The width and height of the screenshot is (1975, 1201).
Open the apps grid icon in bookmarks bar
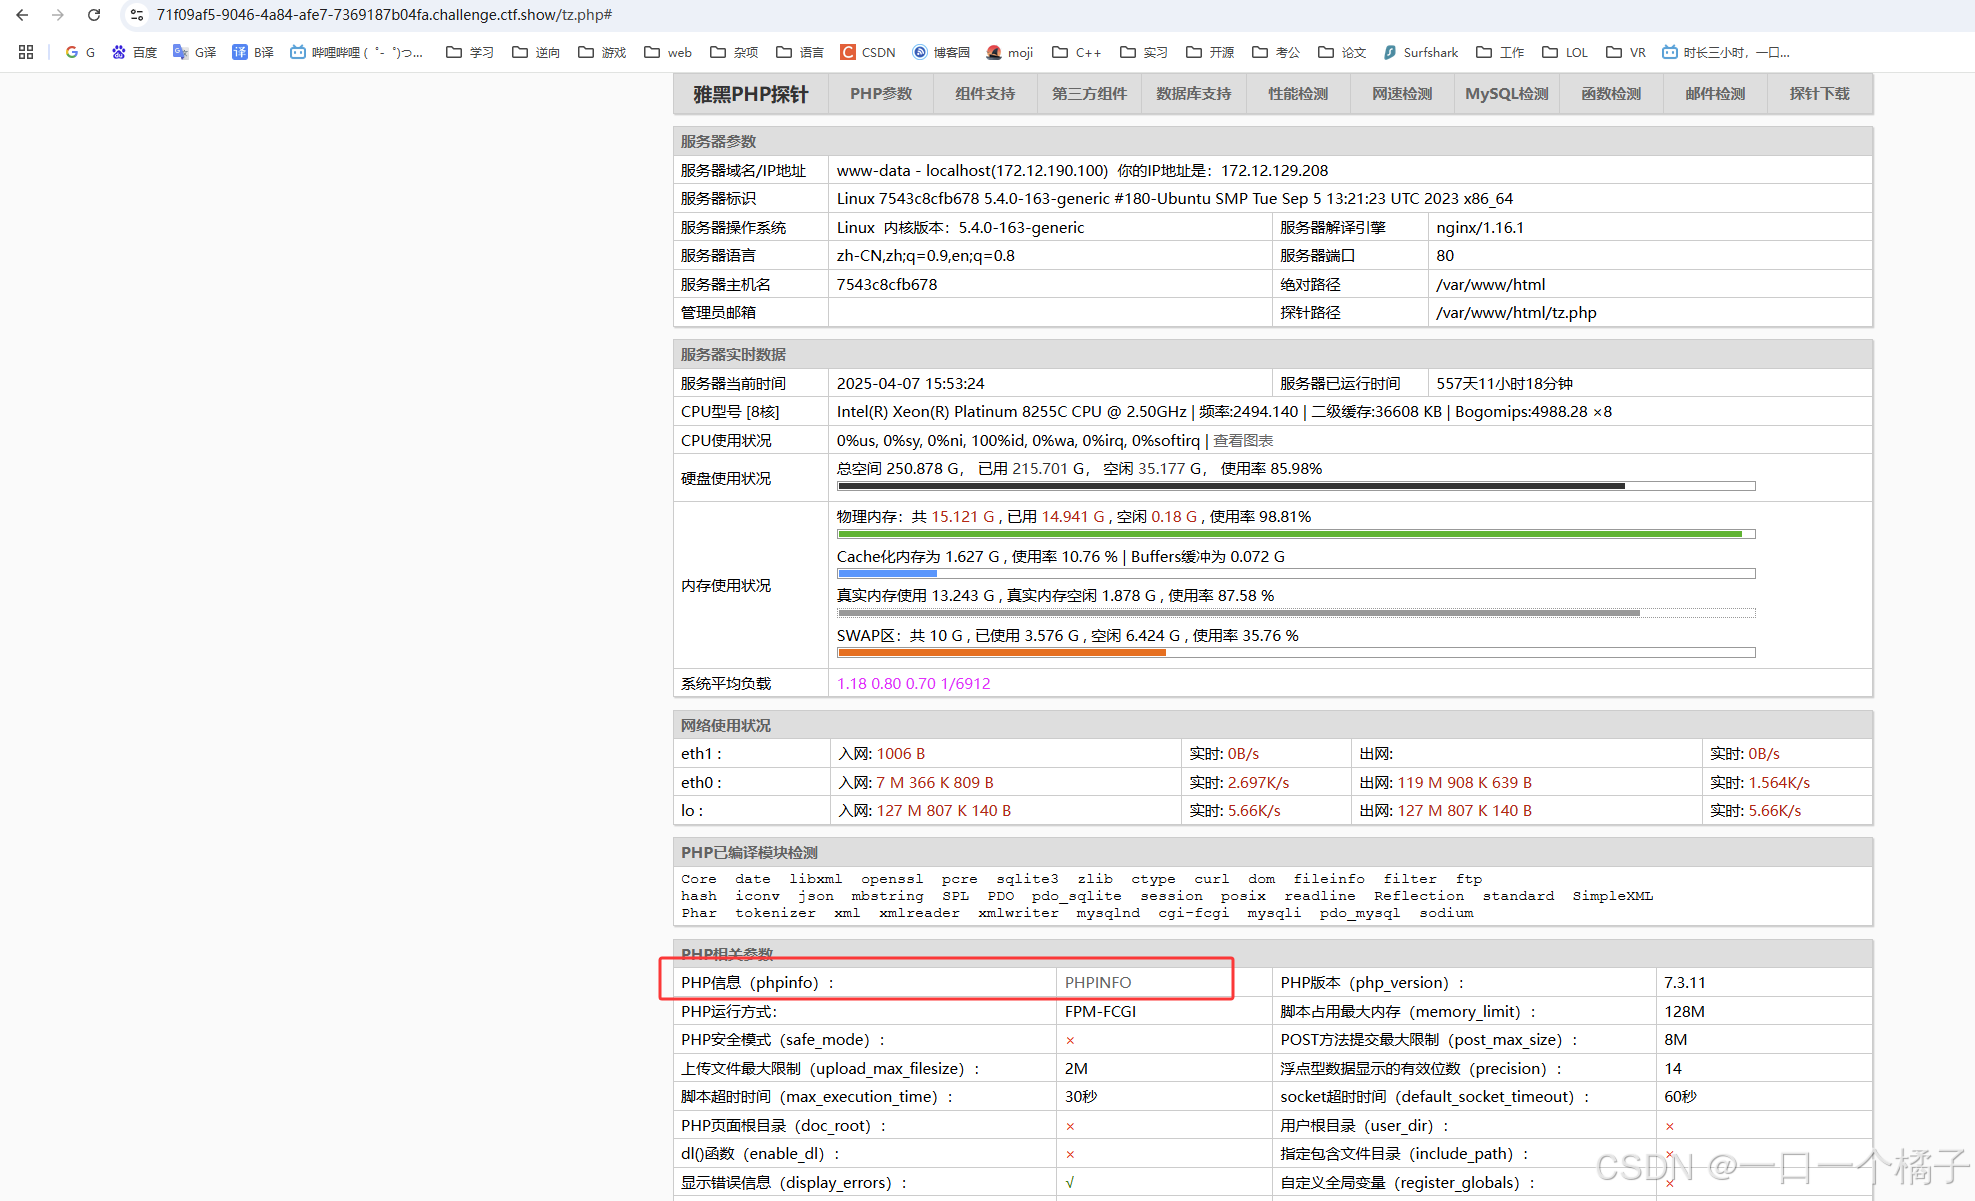point(26,52)
